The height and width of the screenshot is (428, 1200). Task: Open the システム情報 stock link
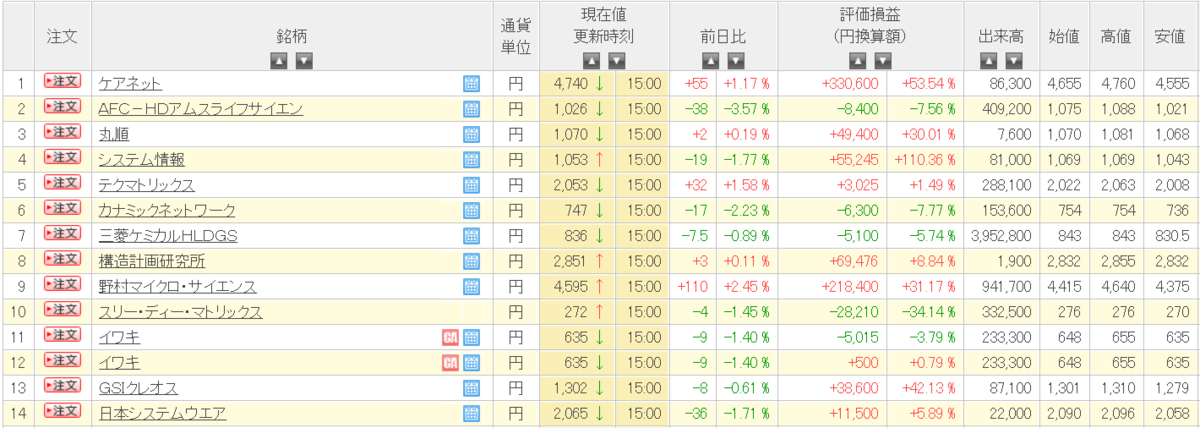coord(141,160)
